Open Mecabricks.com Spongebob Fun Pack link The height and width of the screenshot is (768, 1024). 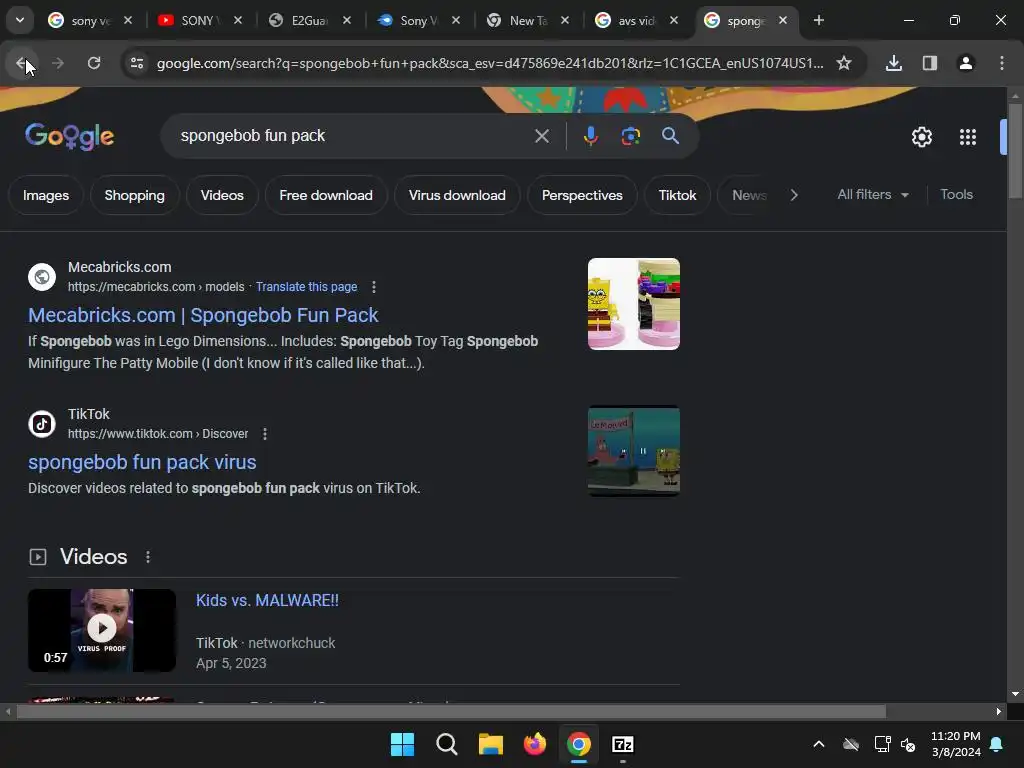tap(203, 315)
